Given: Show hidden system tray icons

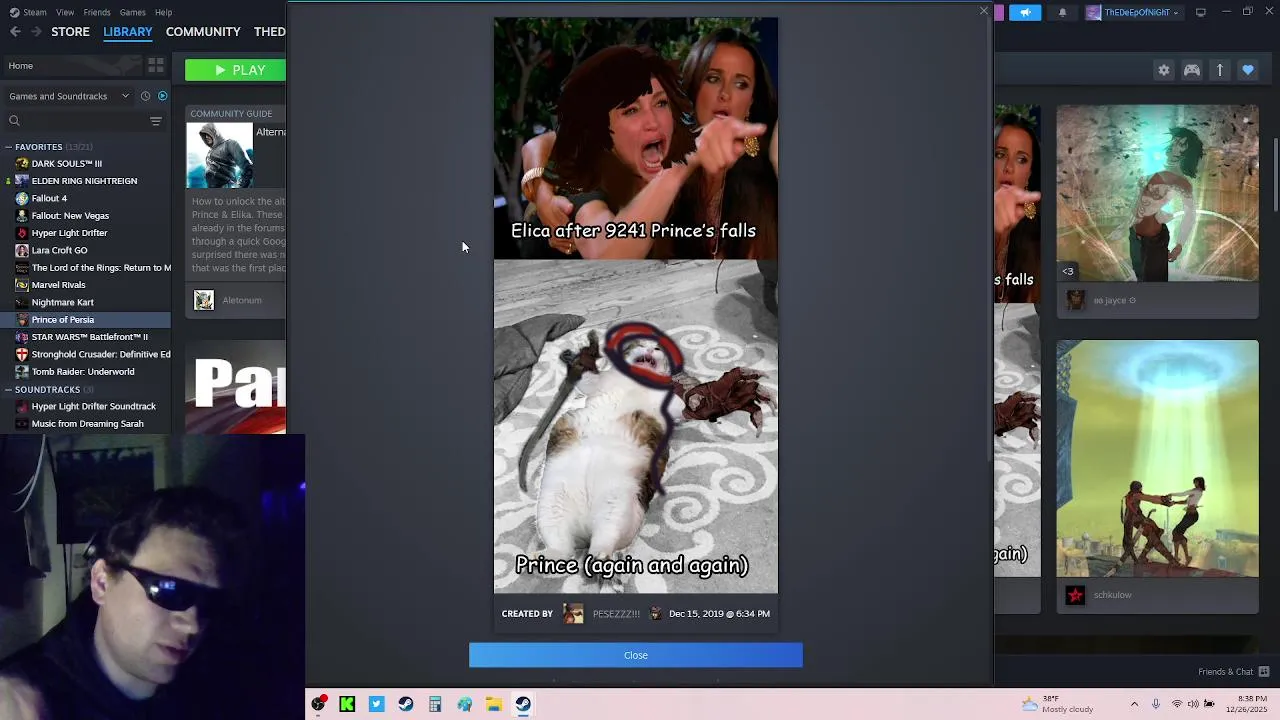Looking at the screenshot, I should [x=1134, y=704].
